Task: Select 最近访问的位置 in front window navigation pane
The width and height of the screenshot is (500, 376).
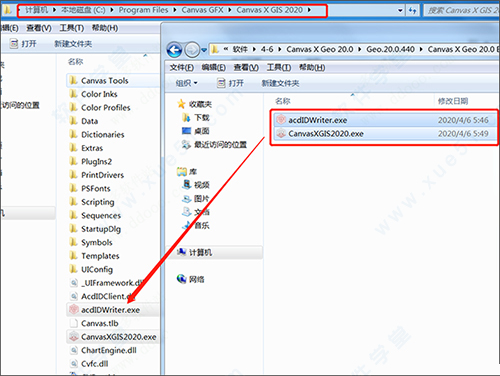Action: coord(214,145)
